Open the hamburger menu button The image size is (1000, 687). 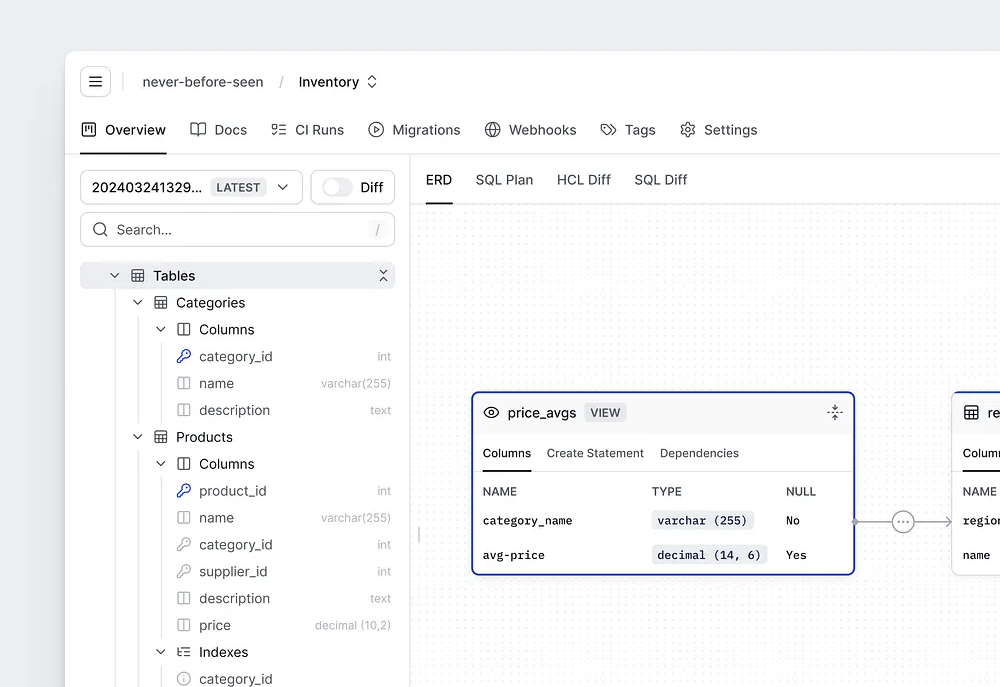96,82
